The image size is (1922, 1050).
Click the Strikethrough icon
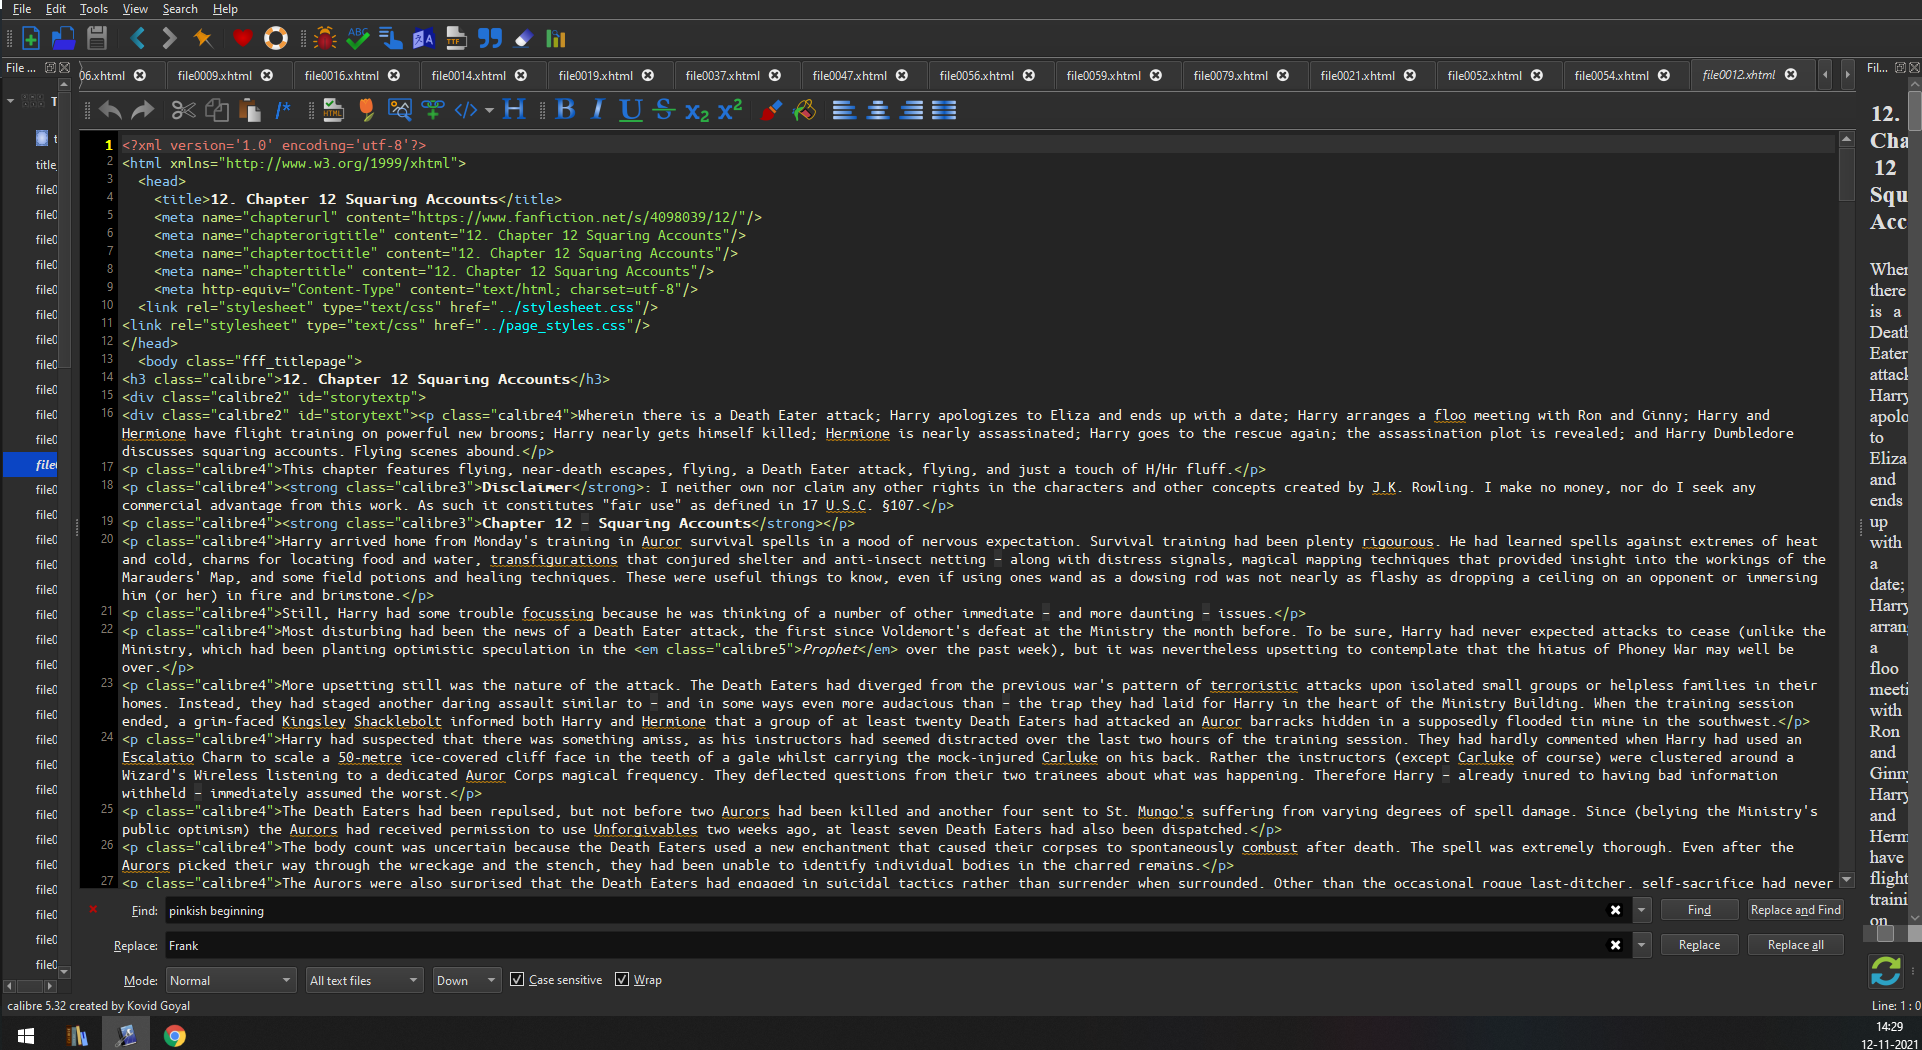663,110
